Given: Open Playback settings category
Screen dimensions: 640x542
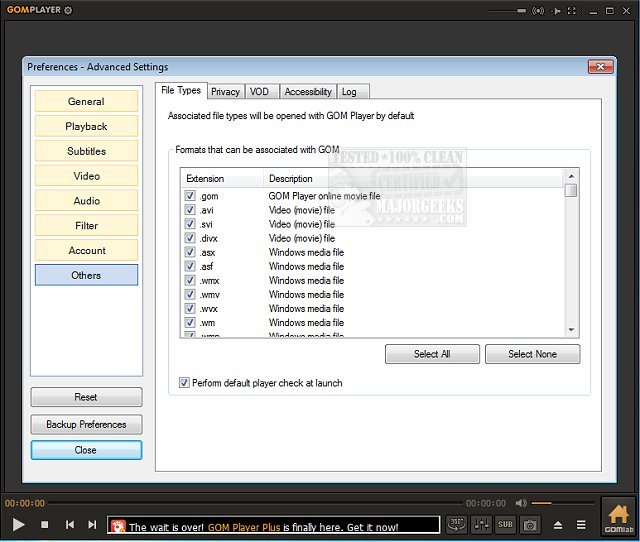Looking at the screenshot, I should point(87,126).
